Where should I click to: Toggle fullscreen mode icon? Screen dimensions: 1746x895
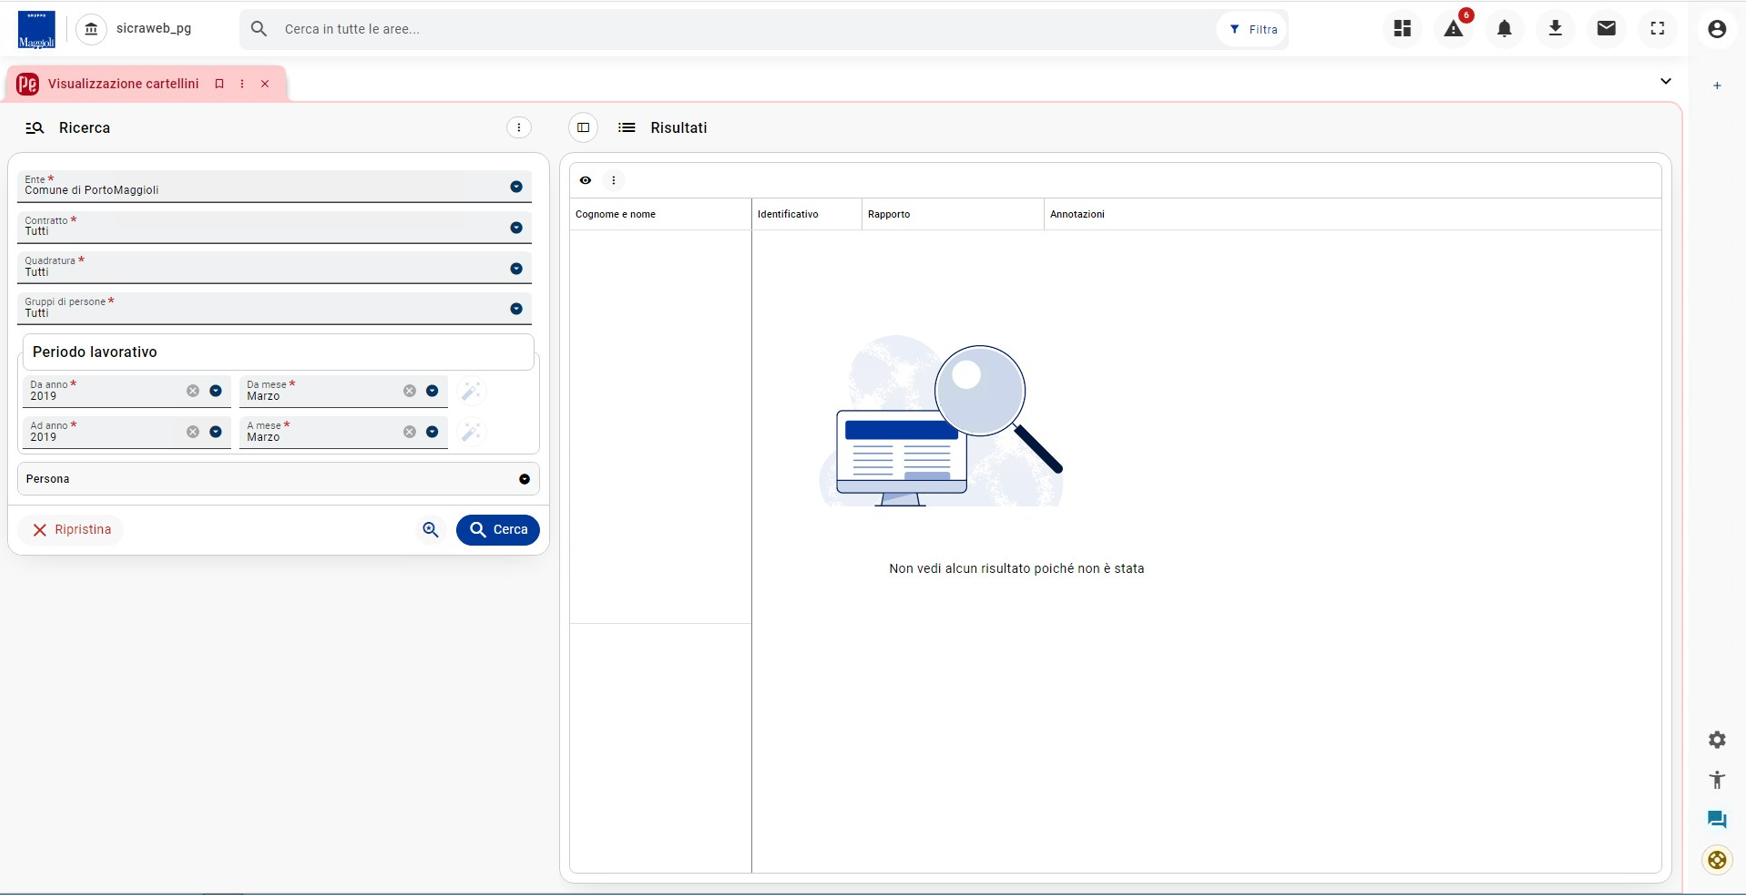click(1657, 29)
